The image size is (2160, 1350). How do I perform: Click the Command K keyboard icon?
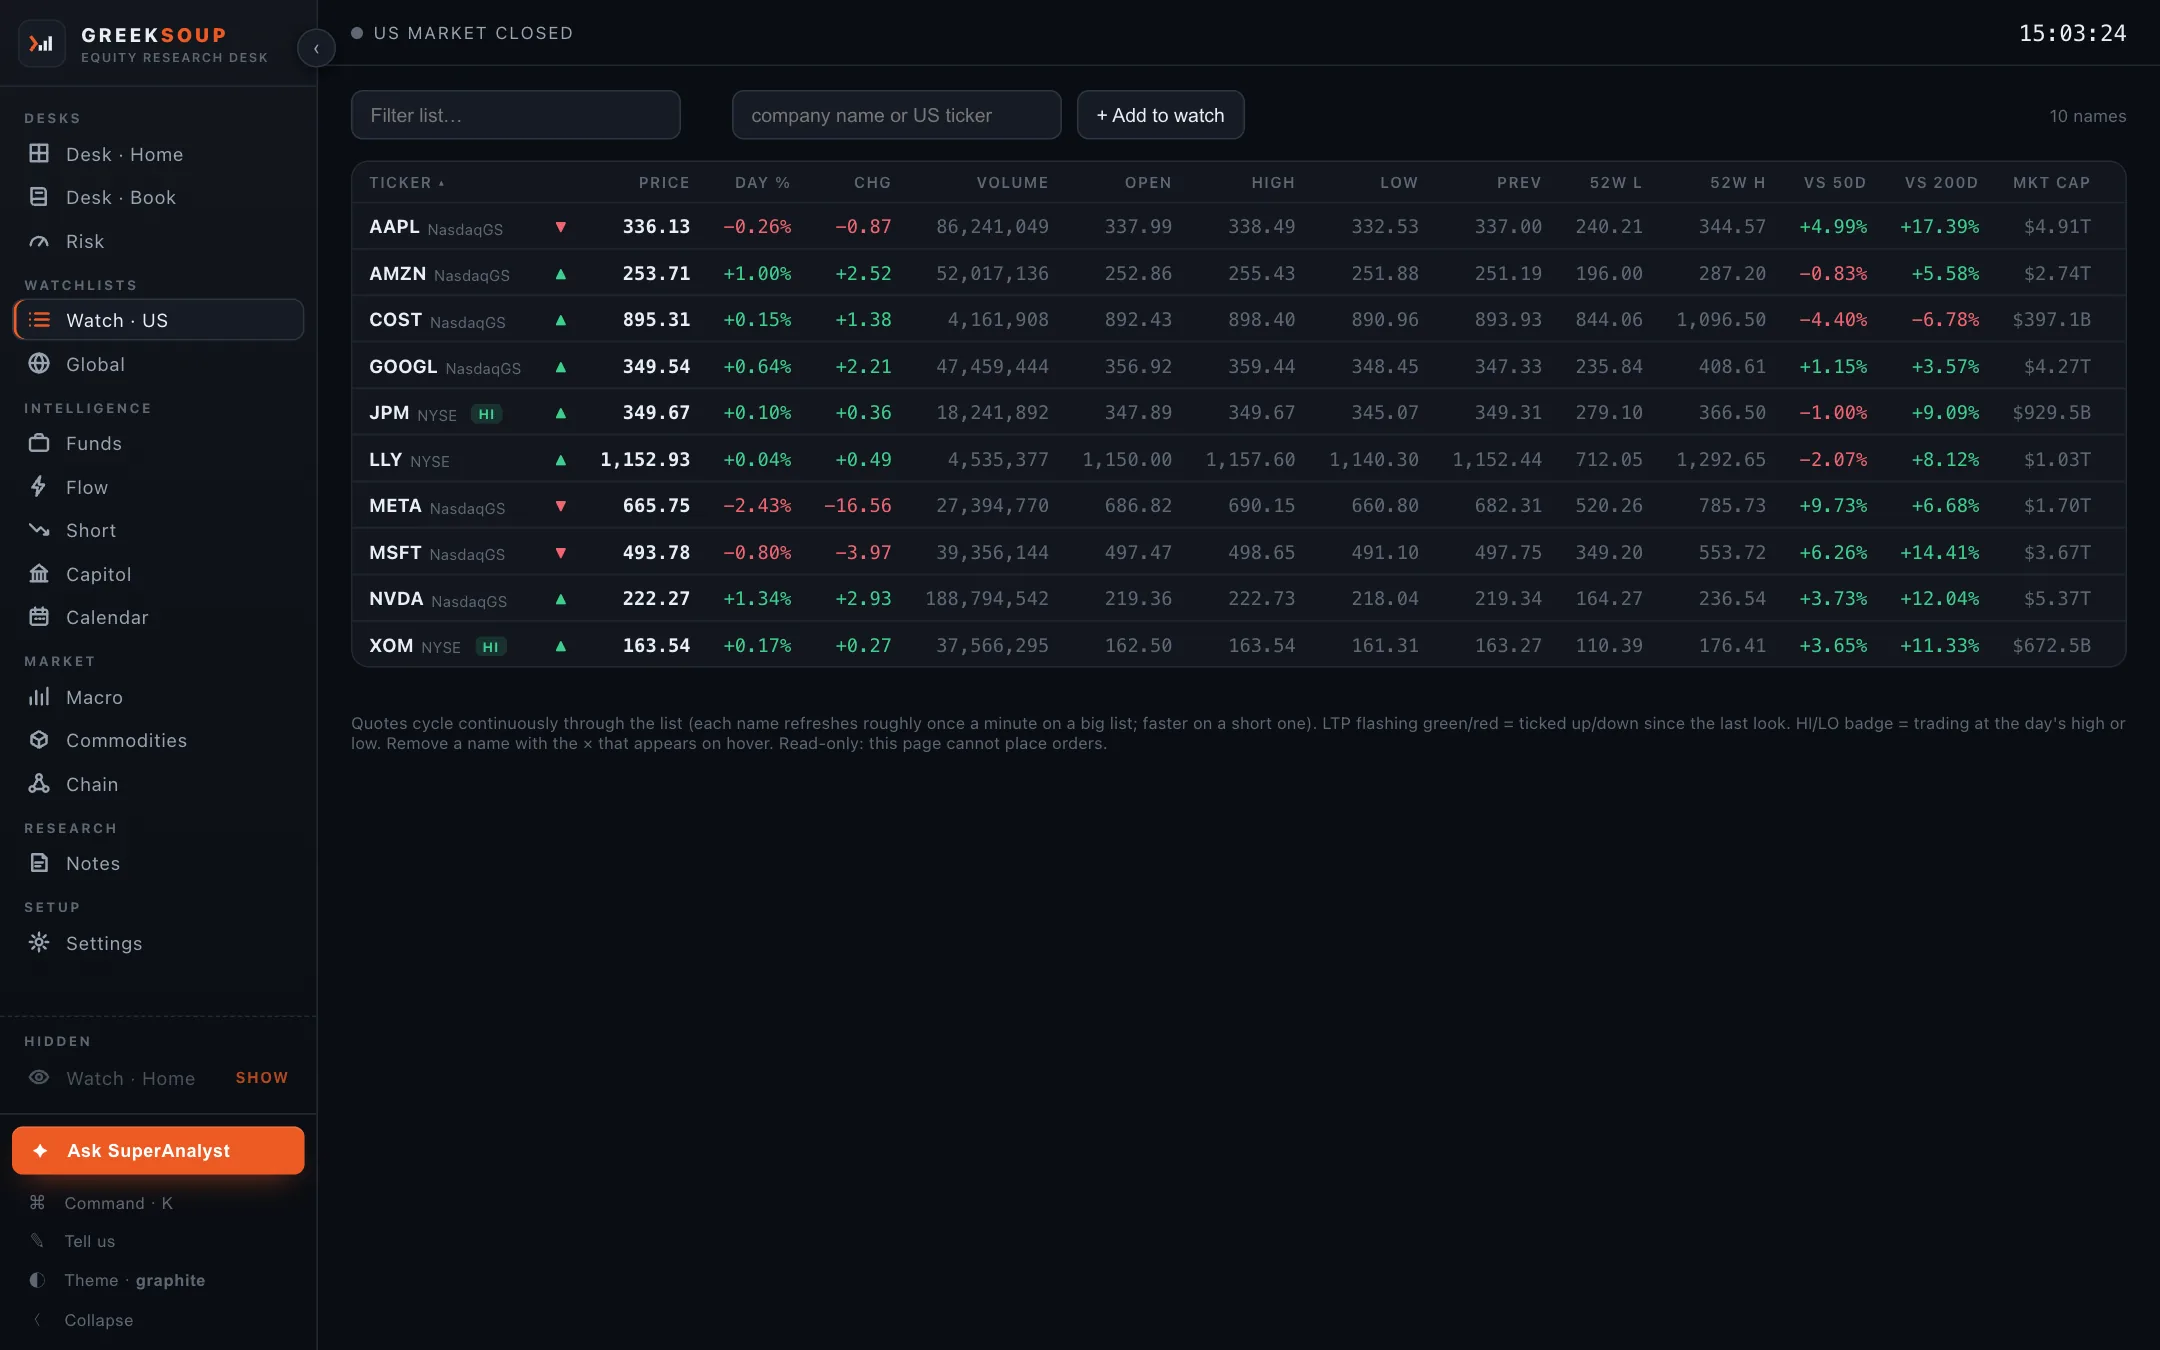click(x=37, y=1202)
